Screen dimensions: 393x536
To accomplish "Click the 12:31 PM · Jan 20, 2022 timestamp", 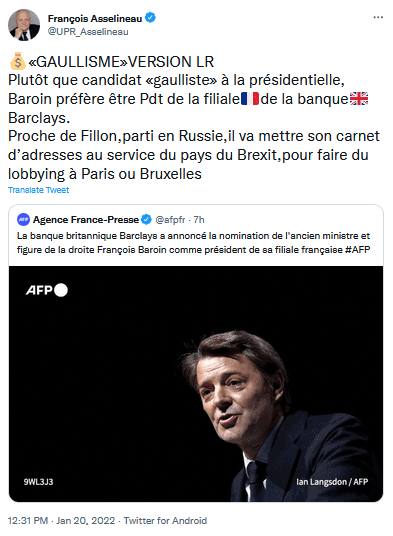I will (x=62, y=521).
